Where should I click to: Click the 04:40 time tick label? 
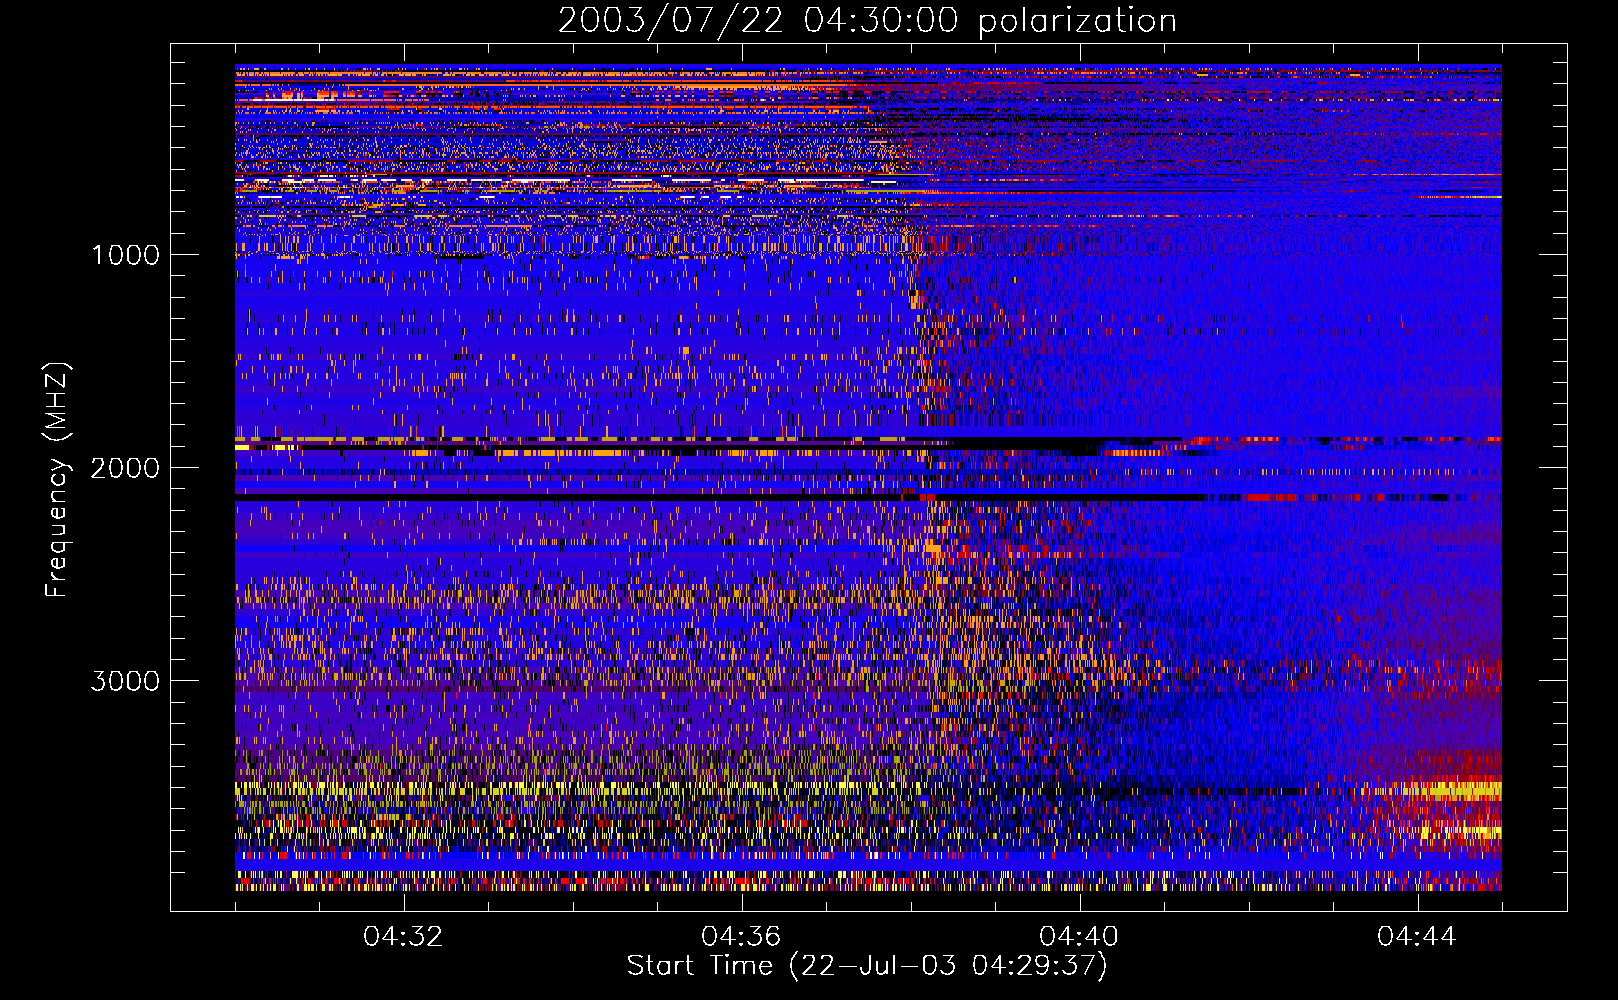(1079, 937)
